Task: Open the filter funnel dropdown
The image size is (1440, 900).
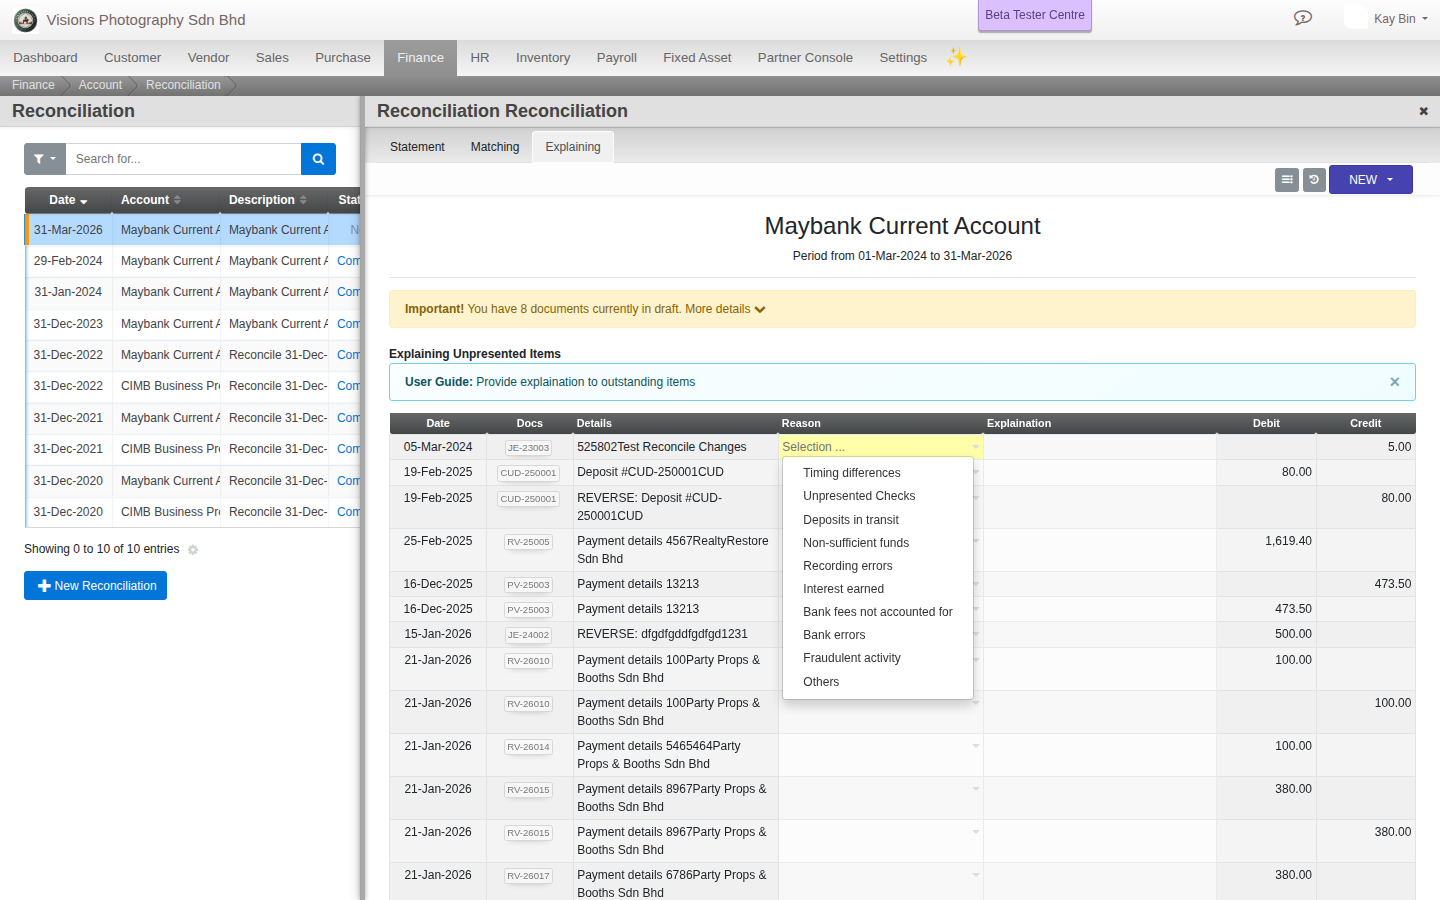Action: pos(45,159)
